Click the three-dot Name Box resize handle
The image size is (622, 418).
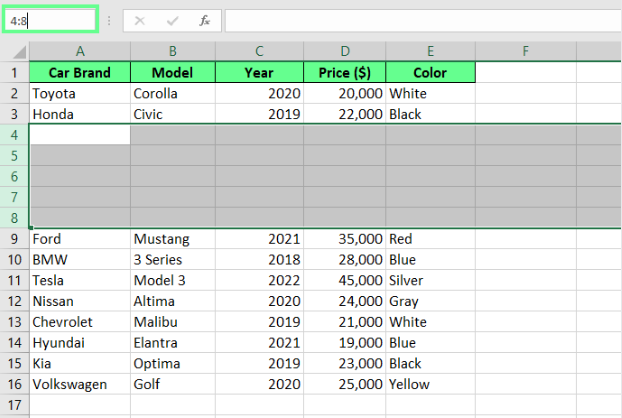[x=109, y=20]
